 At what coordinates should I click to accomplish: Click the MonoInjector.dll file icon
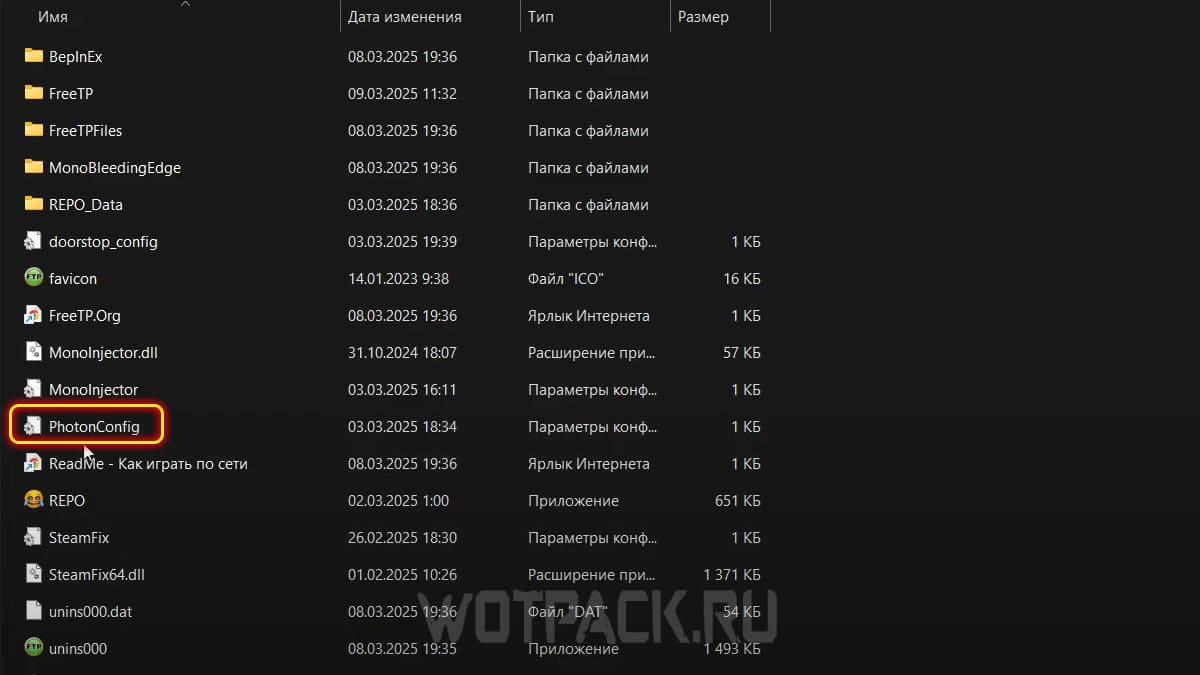click(x=33, y=352)
